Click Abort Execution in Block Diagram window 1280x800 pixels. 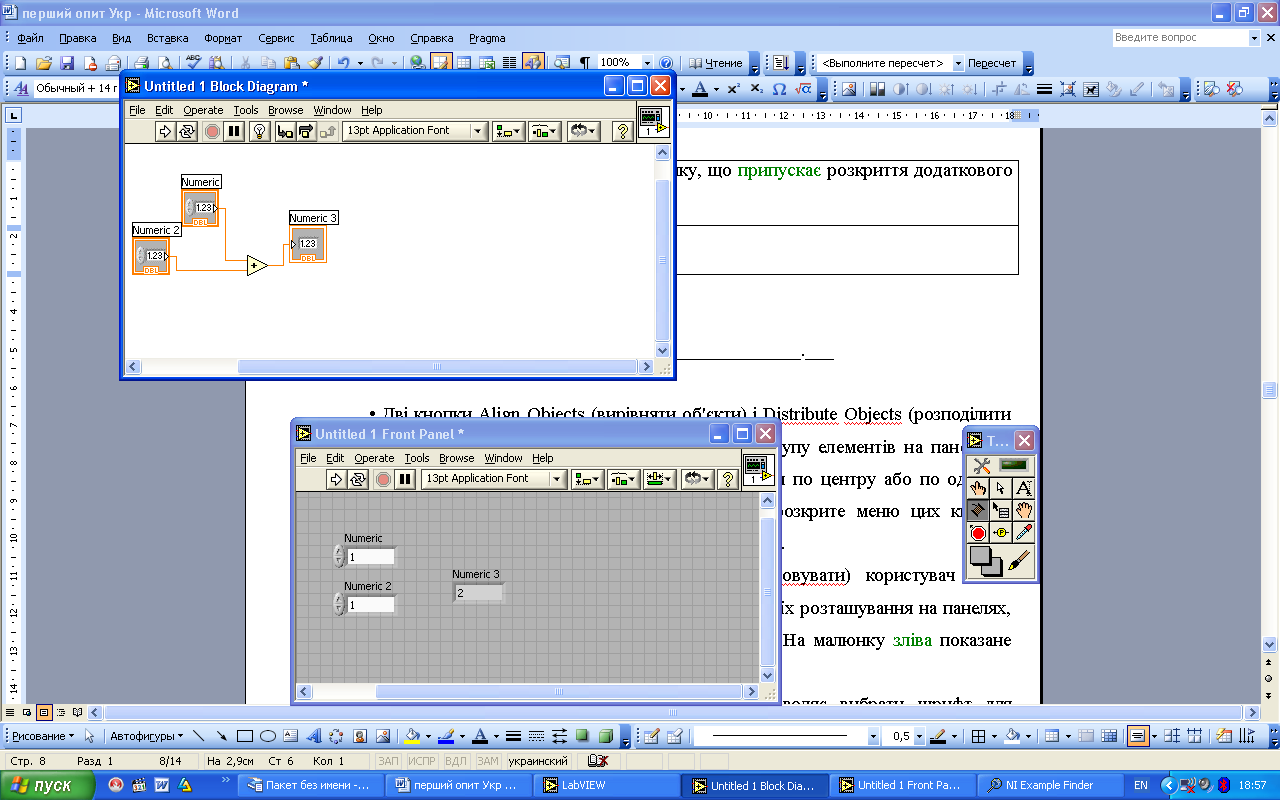coord(212,131)
